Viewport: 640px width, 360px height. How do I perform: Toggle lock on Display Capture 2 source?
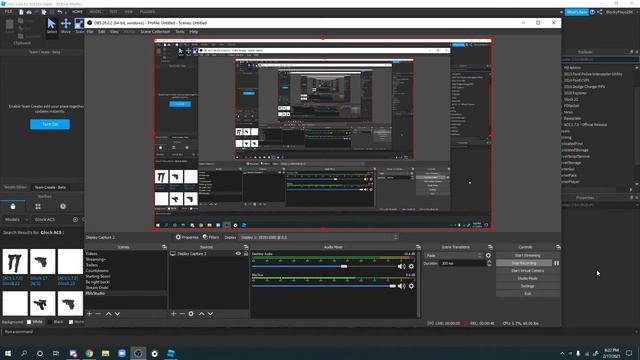(x=246, y=253)
